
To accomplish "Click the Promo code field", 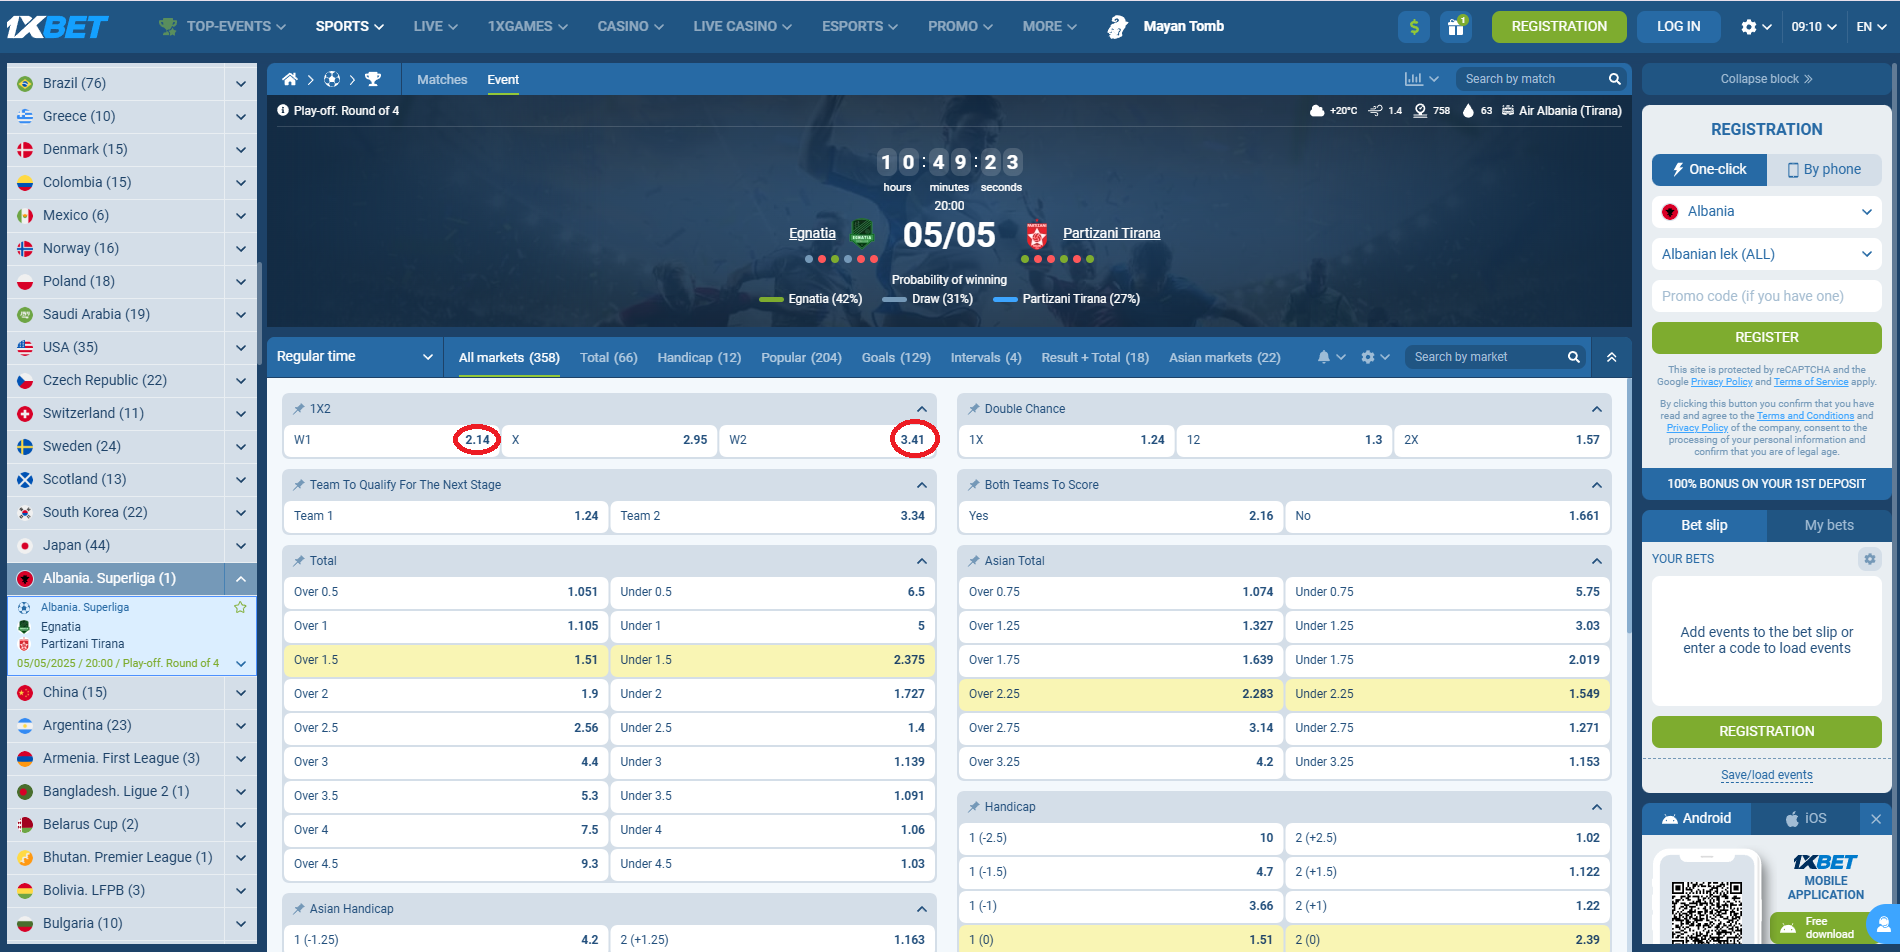I will 1766,297.
